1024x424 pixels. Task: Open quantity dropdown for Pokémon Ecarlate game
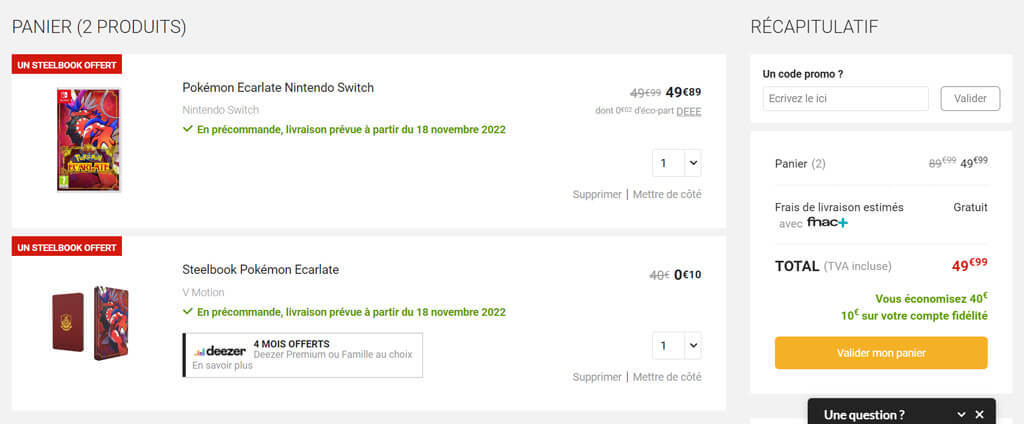pos(677,163)
